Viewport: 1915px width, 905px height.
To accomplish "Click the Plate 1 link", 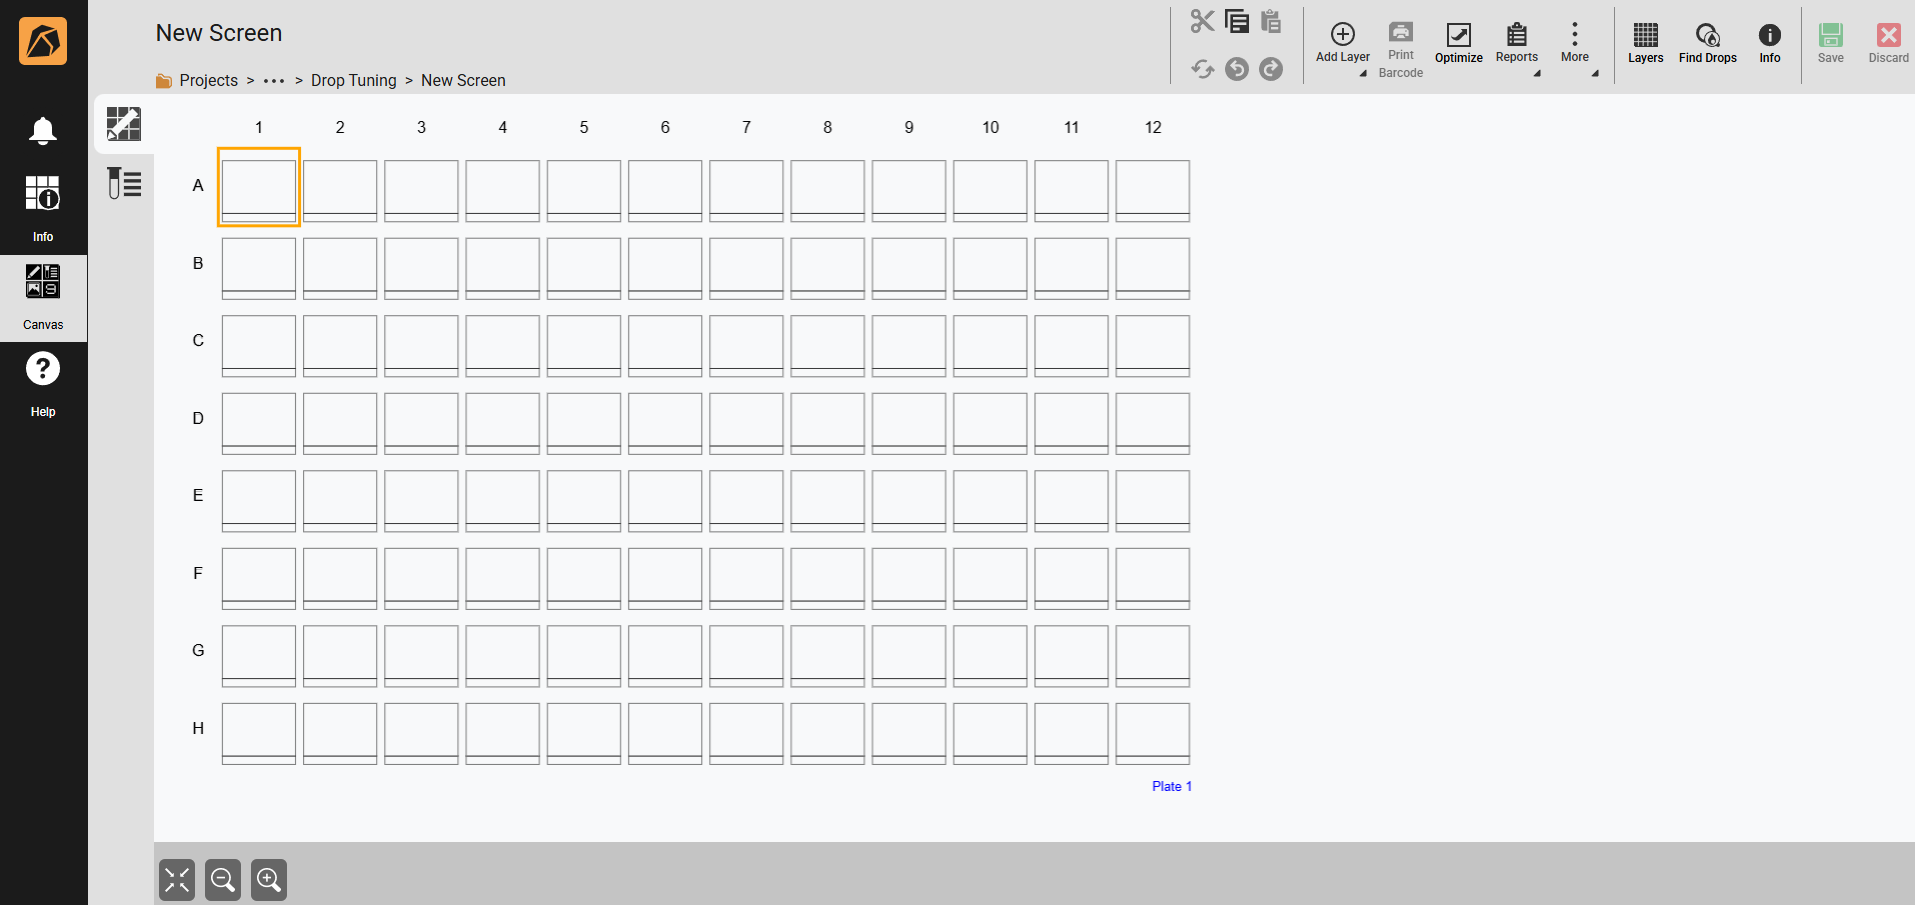I will [x=1171, y=786].
